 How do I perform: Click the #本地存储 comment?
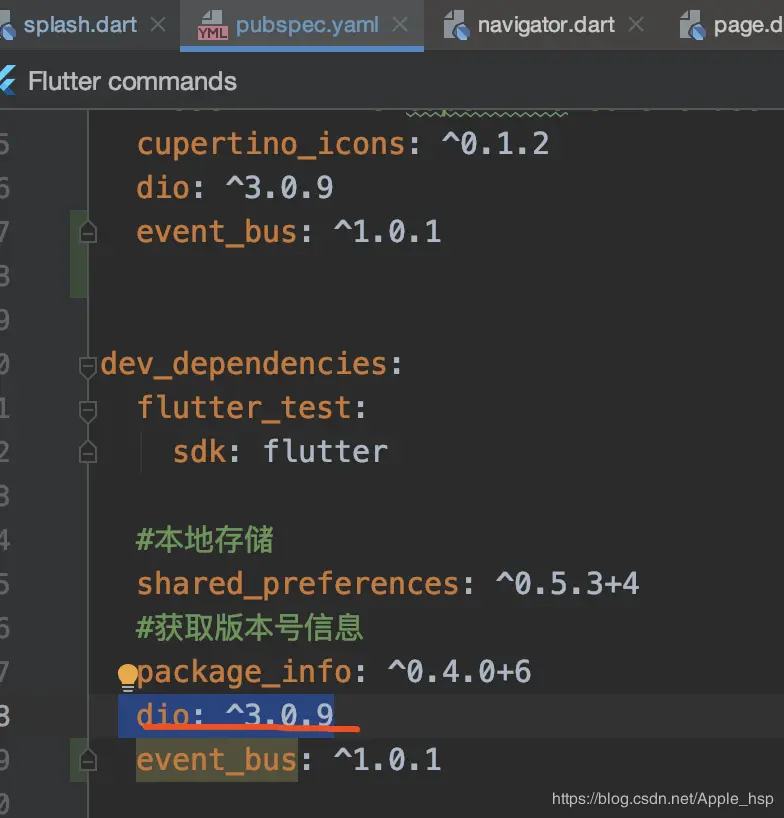point(204,540)
